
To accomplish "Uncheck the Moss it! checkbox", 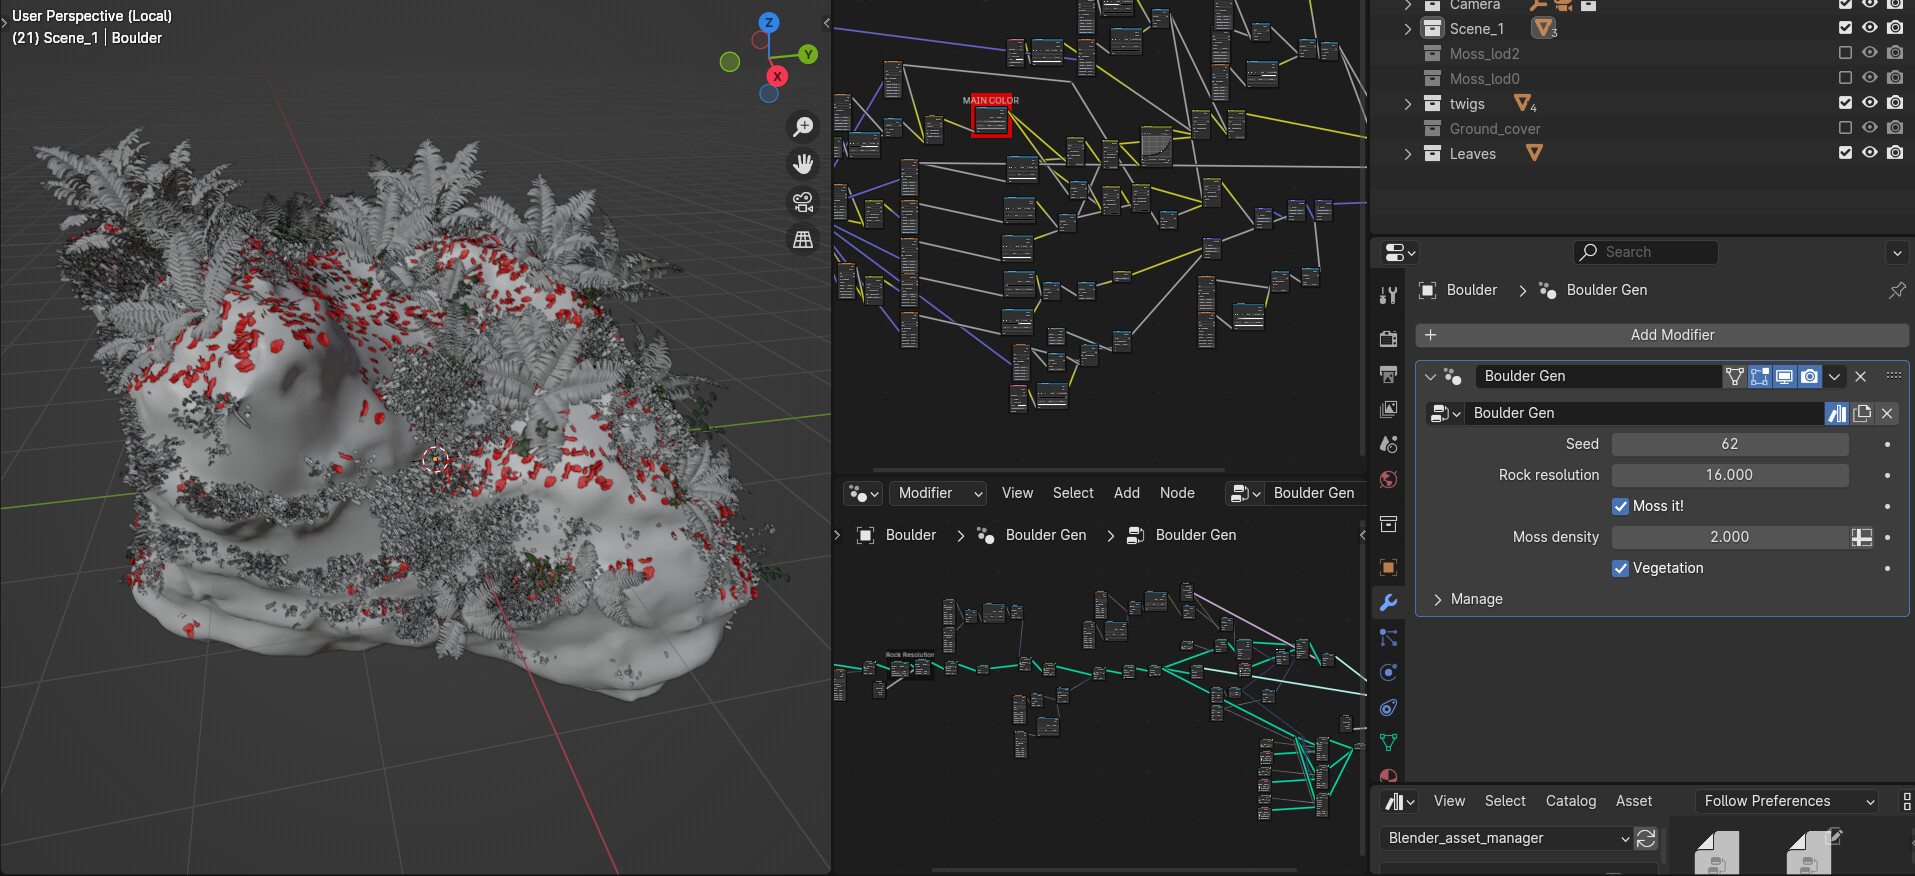I will [x=1620, y=506].
